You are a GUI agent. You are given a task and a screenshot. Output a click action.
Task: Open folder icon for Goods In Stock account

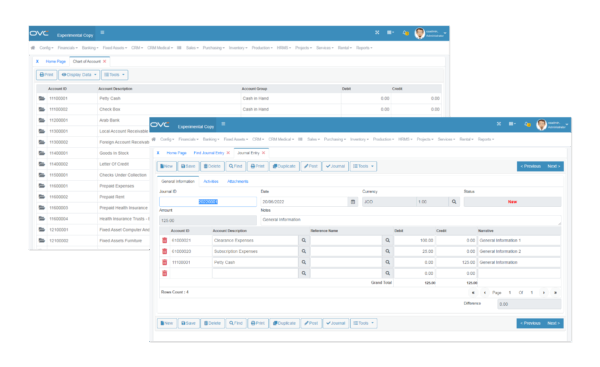[42, 153]
